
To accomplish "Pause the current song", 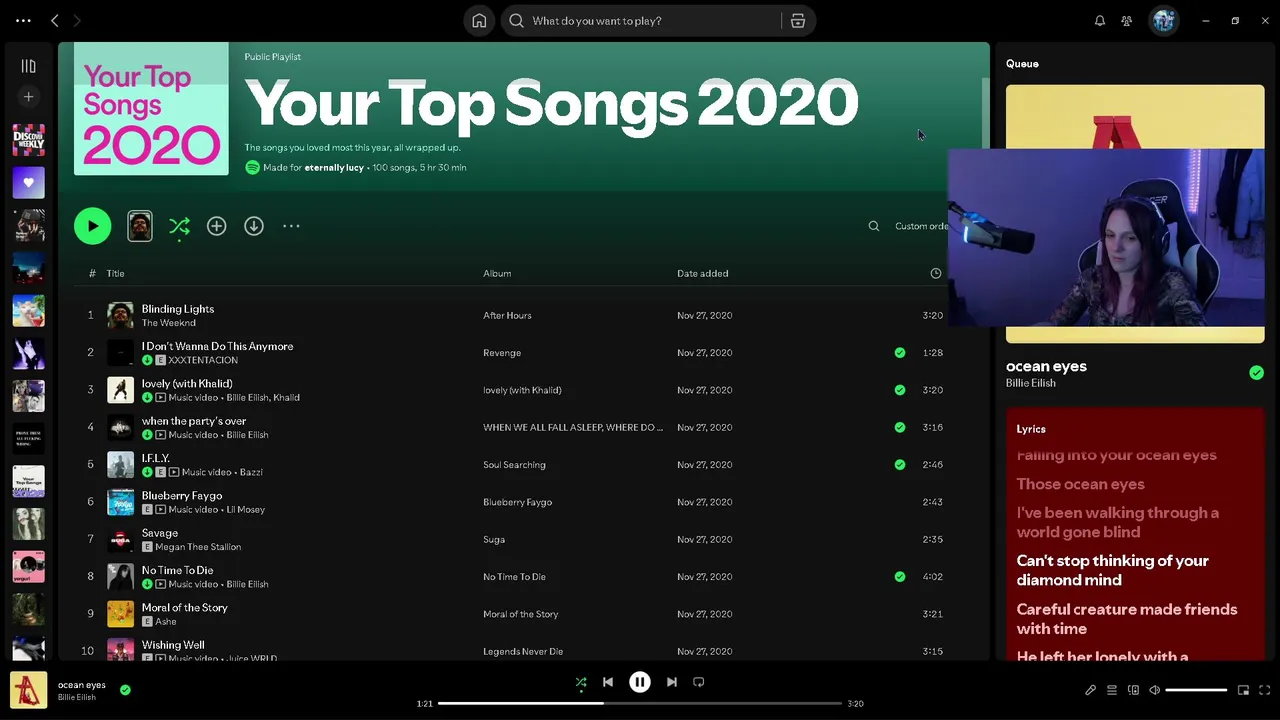I will click(640, 682).
